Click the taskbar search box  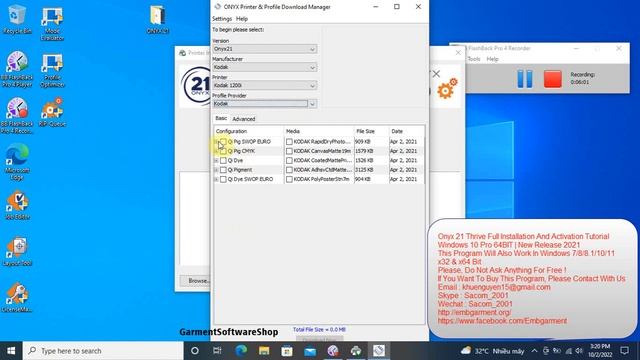coord(103,351)
